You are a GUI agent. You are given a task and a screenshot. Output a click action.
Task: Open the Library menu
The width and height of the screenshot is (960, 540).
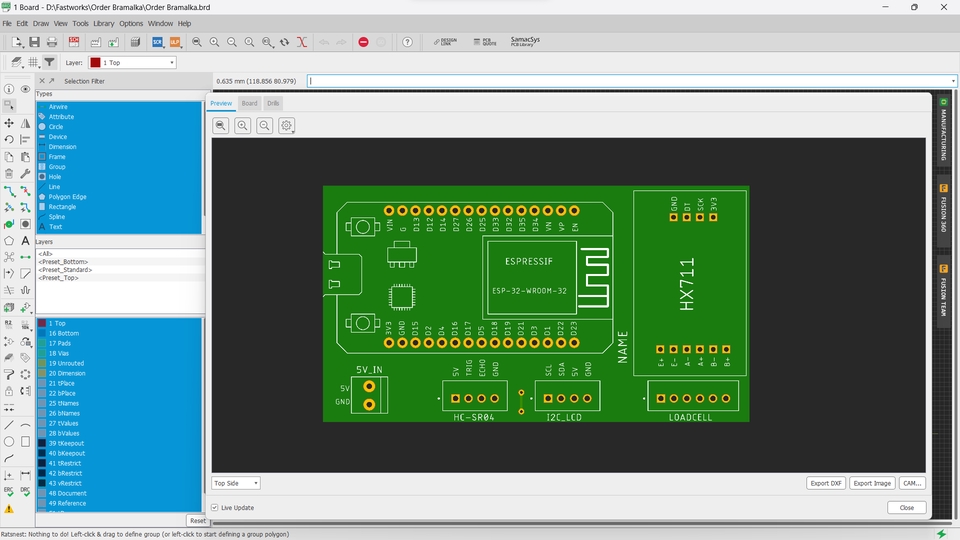pyautogui.click(x=104, y=23)
